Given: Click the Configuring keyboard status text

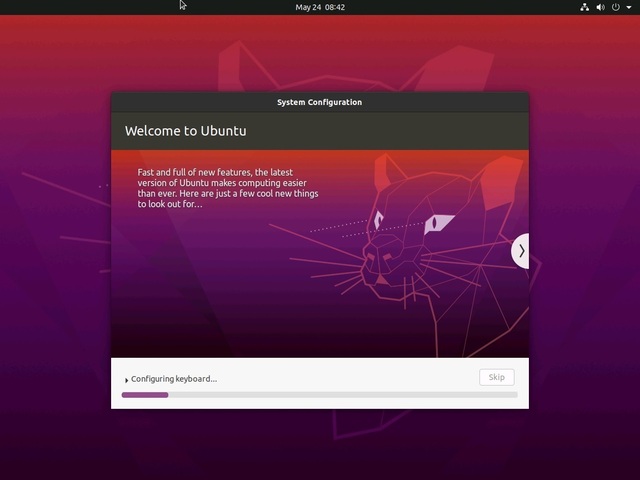Looking at the screenshot, I should point(174,379).
